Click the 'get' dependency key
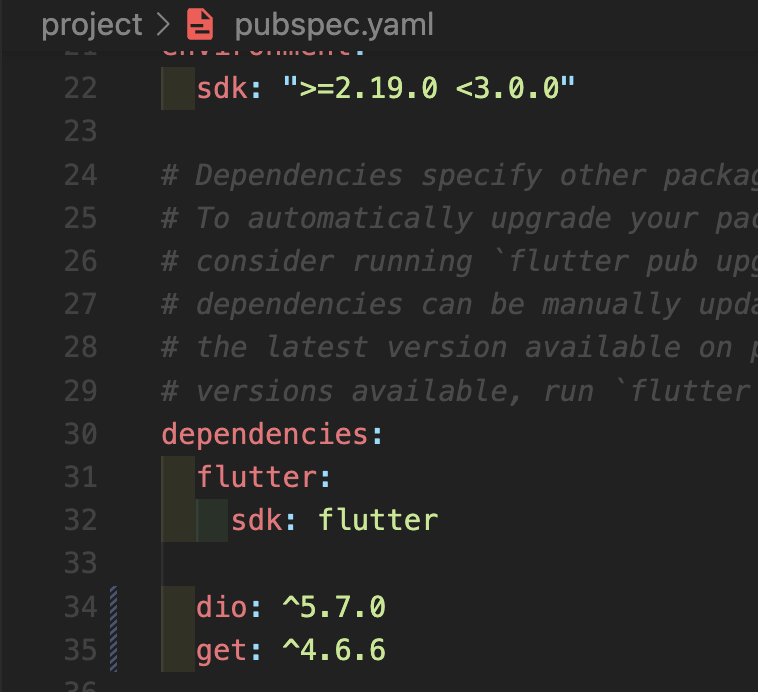Viewport: 758px width, 692px height. (222, 650)
